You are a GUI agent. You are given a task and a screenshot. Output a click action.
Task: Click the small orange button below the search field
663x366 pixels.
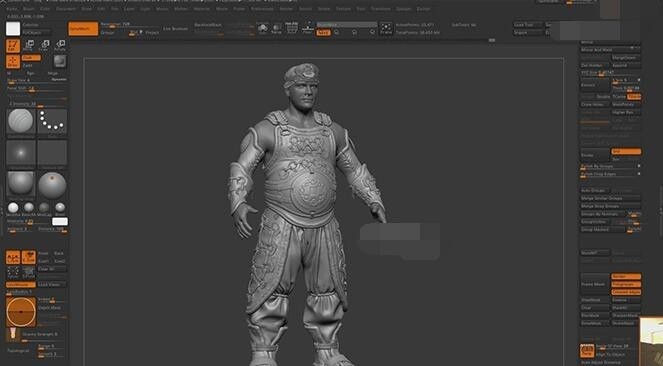tap(323, 33)
